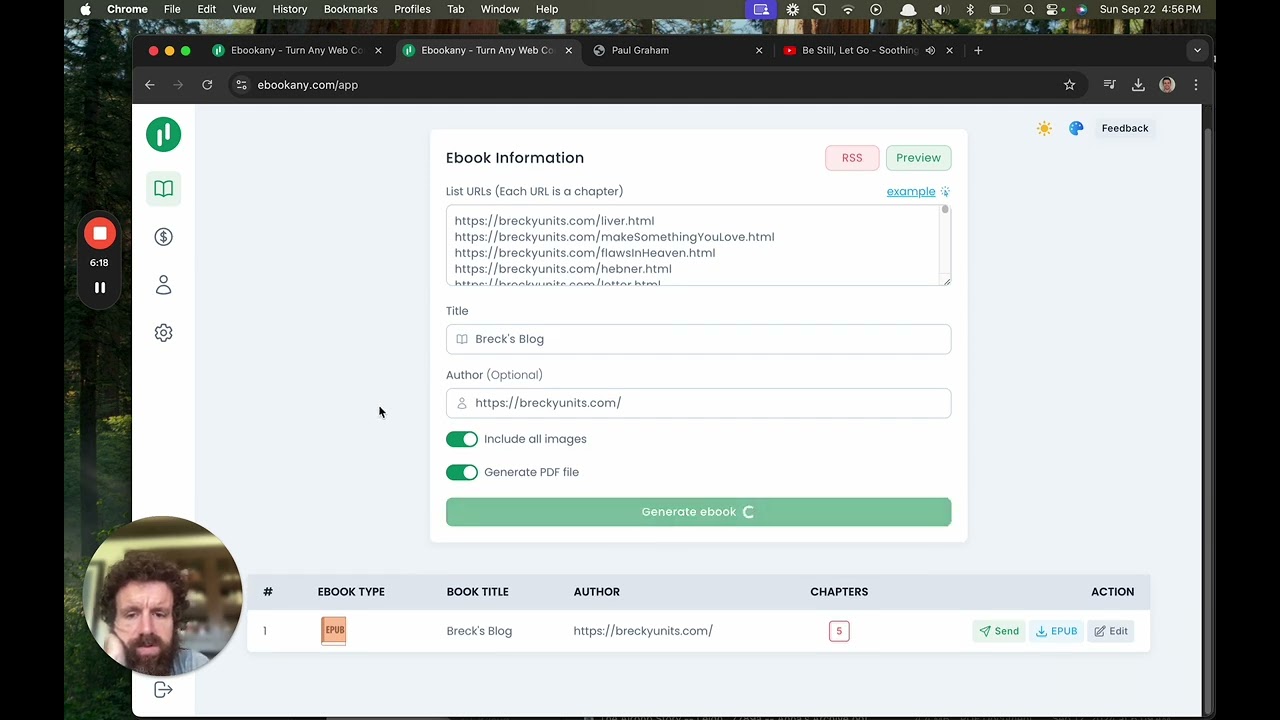
Task: Switch theme with the sun icon
Action: pyautogui.click(x=1044, y=128)
